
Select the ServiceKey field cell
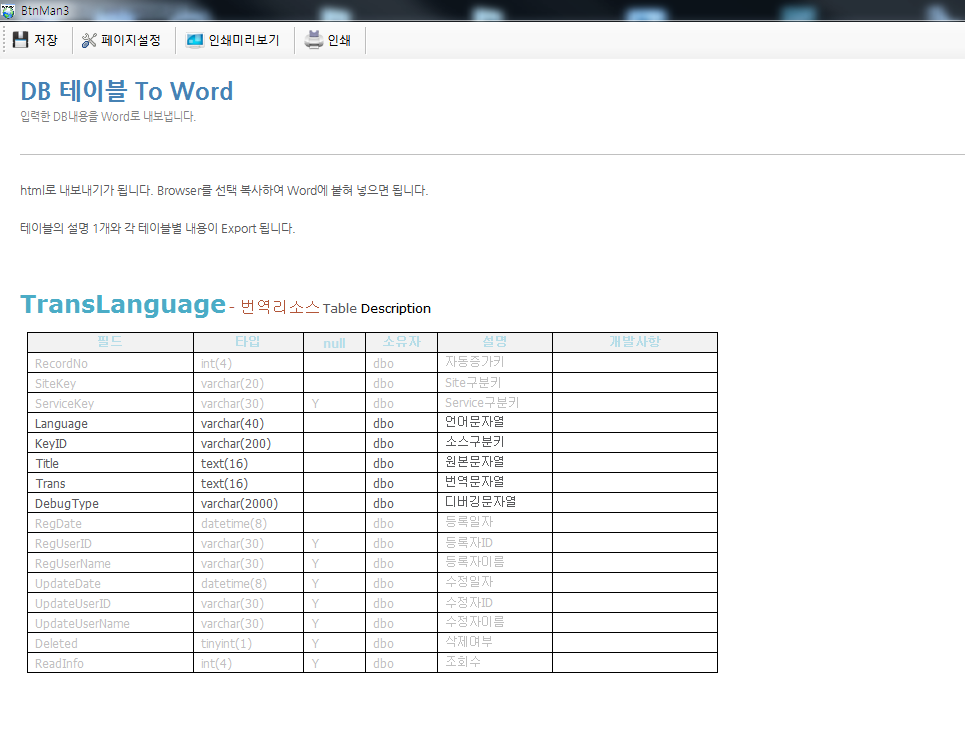click(110, 403)
